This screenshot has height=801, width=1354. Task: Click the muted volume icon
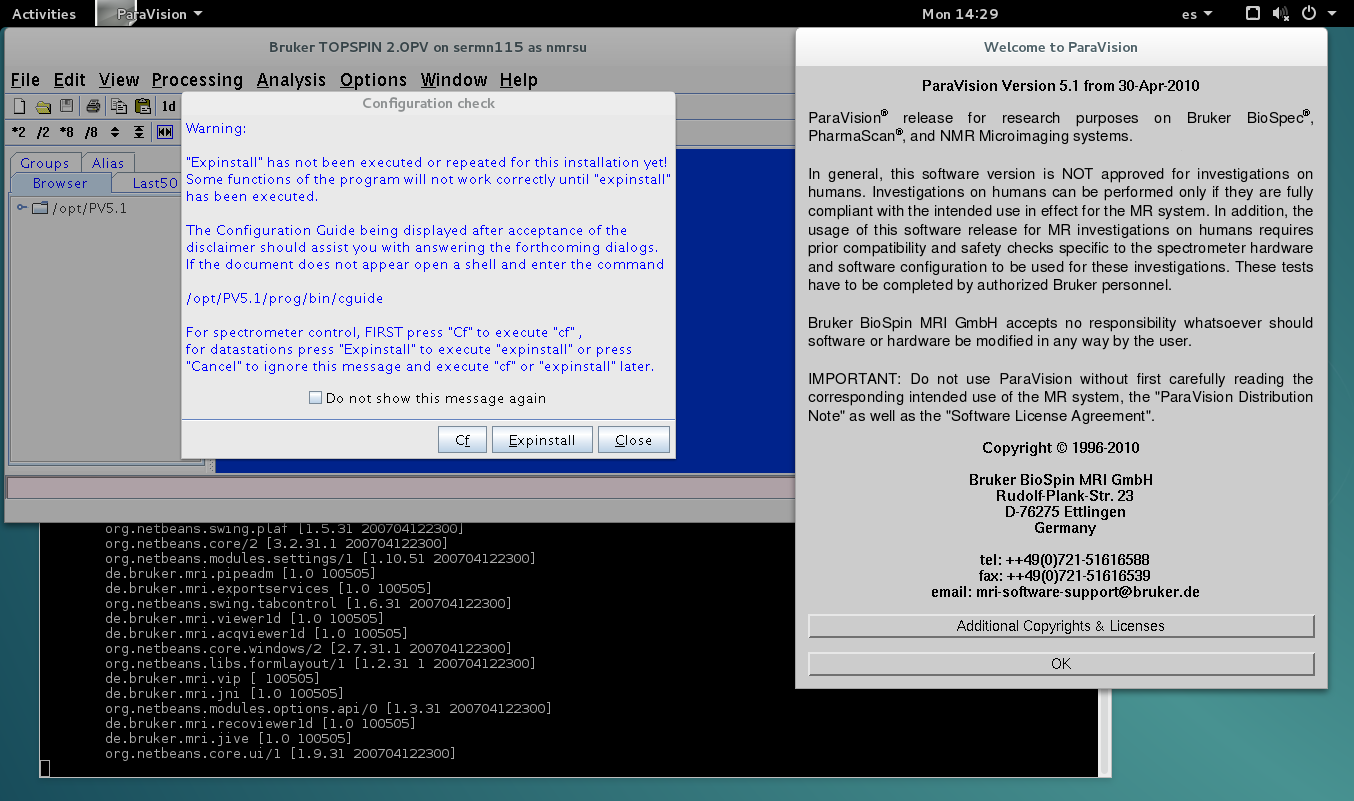coord(1280,14)
